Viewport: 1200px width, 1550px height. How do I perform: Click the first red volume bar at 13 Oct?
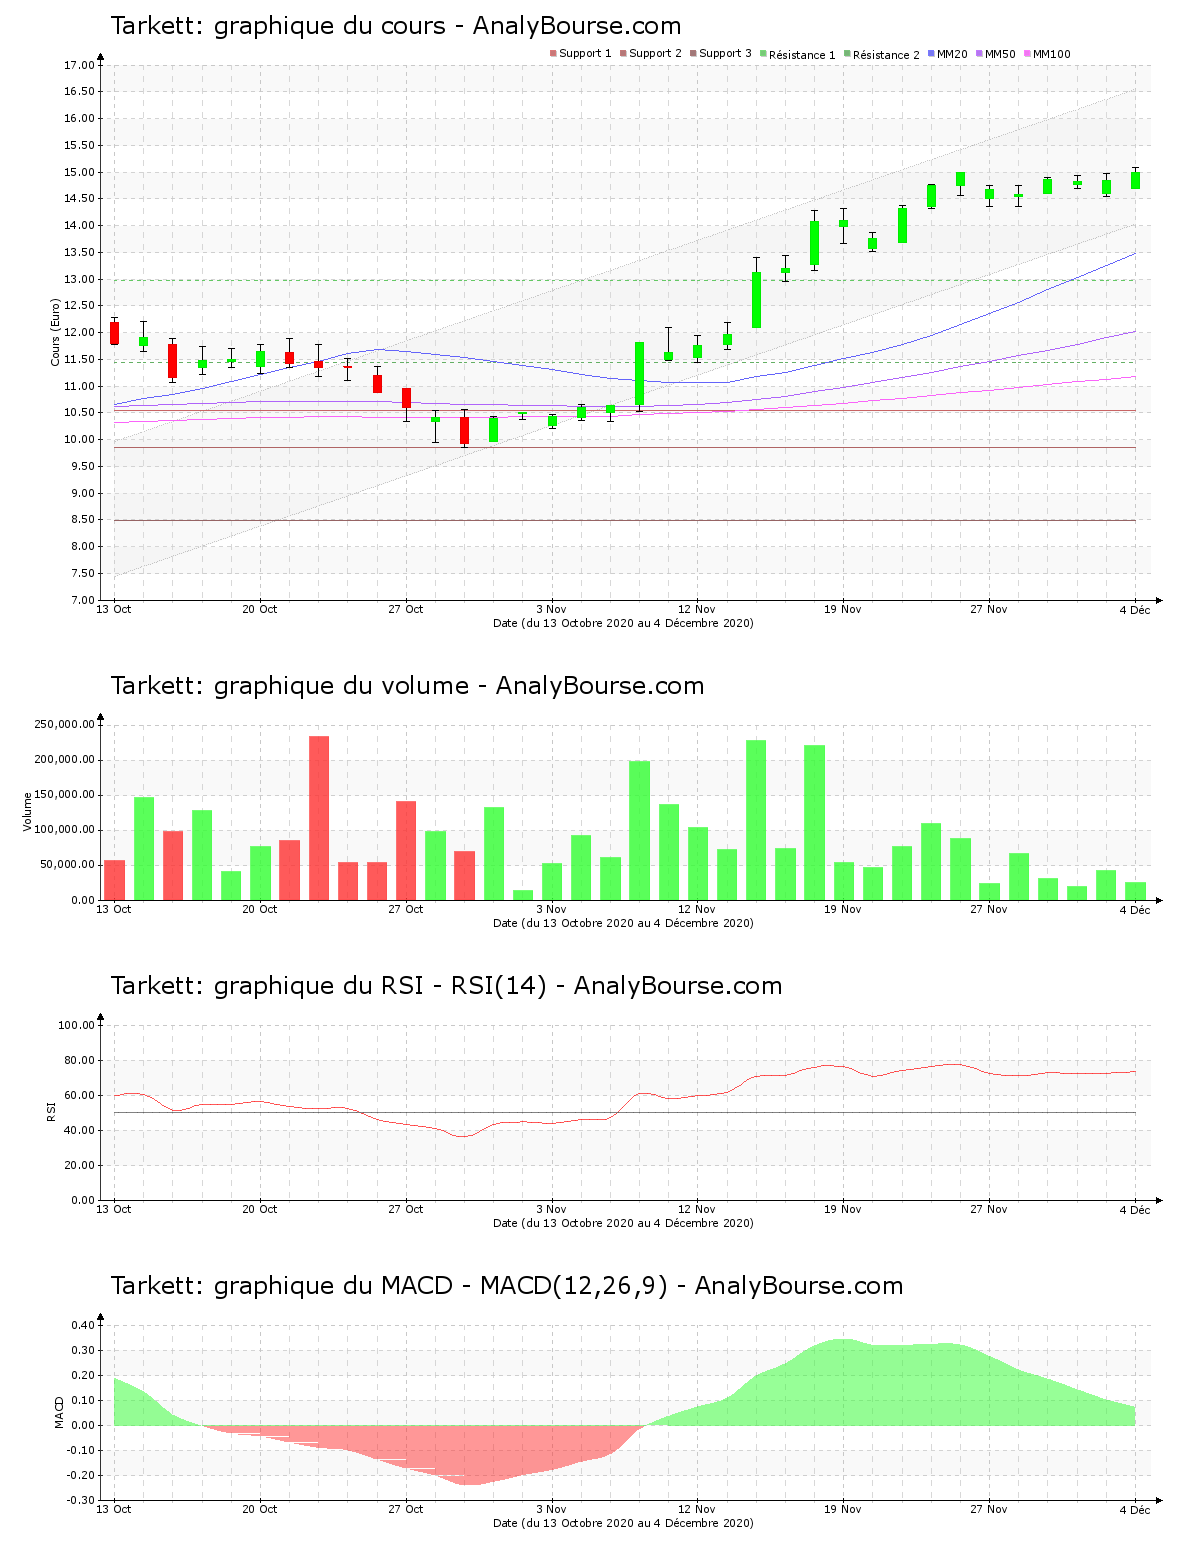click(x=115, y=880)
